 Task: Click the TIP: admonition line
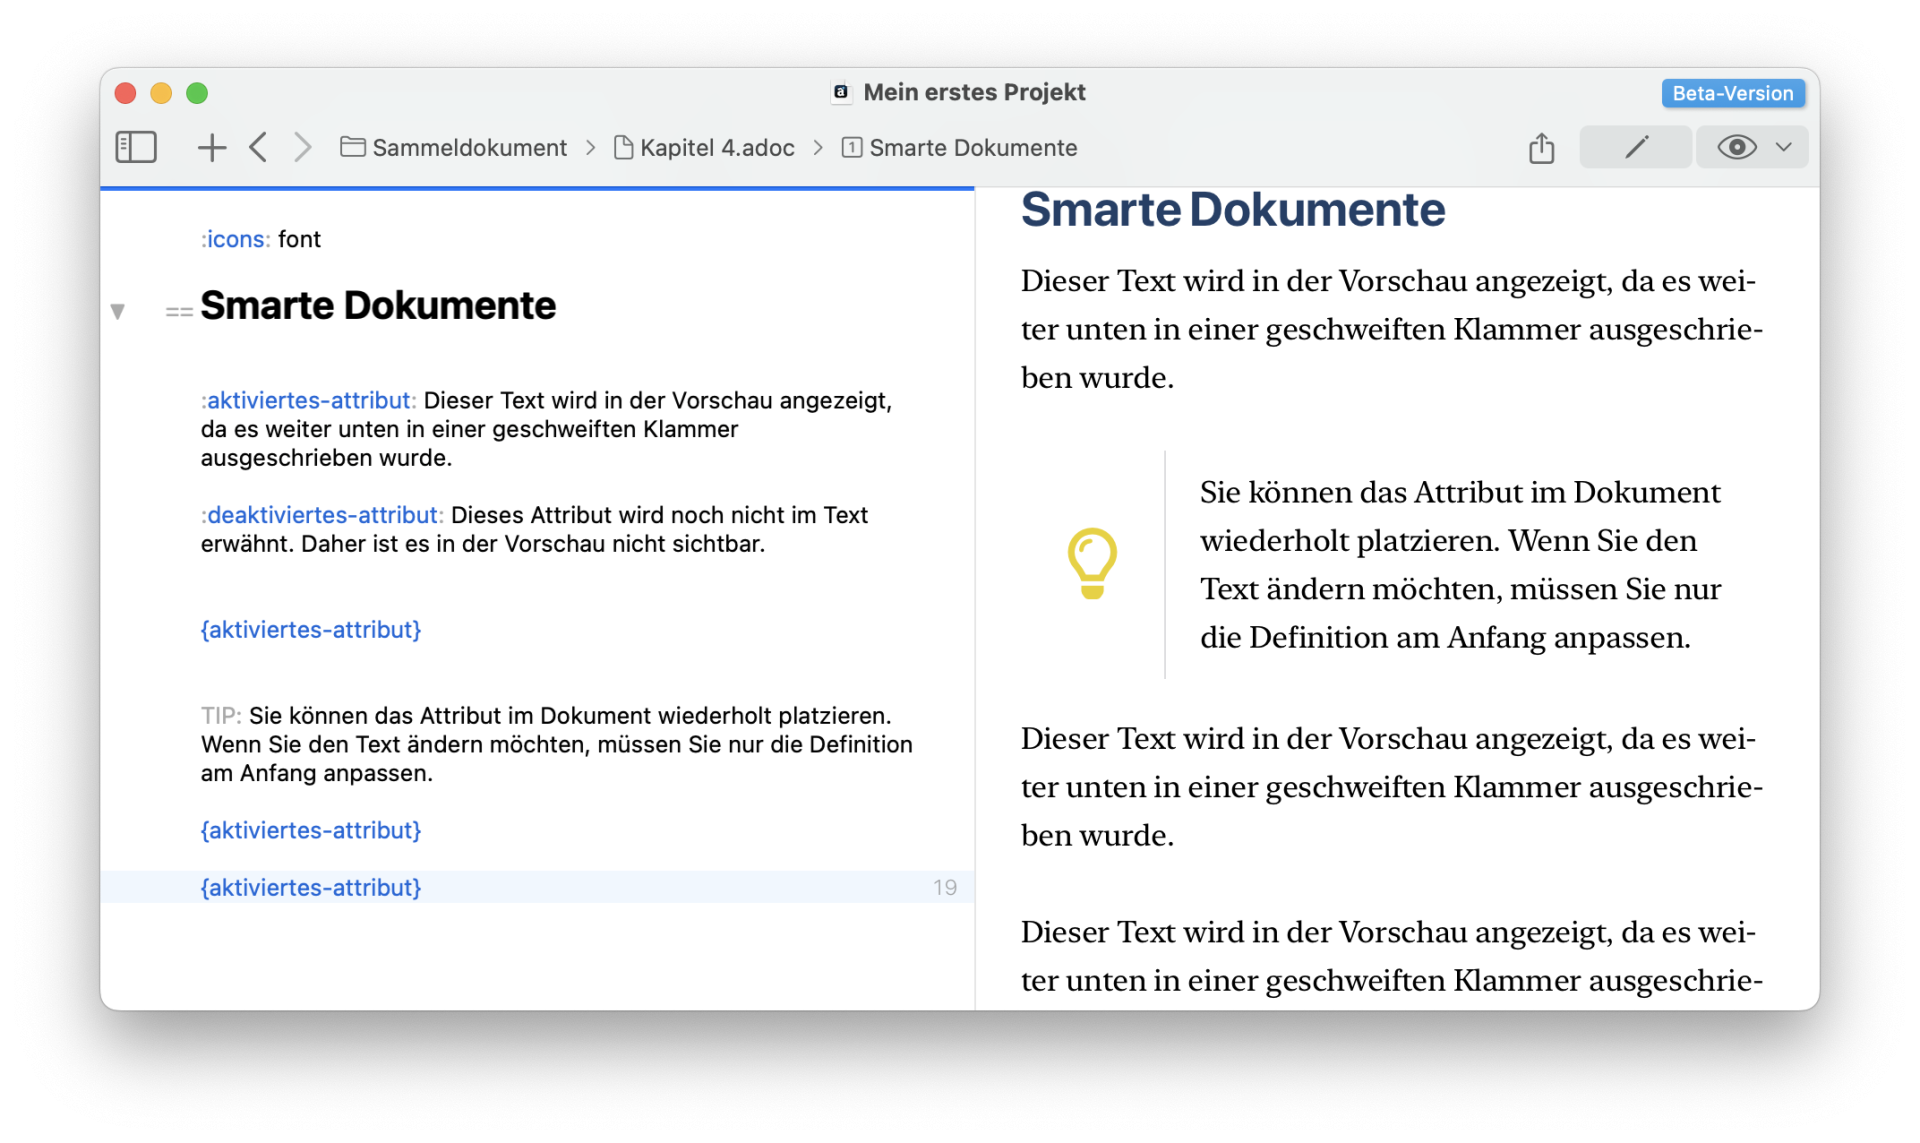point(556,744)
